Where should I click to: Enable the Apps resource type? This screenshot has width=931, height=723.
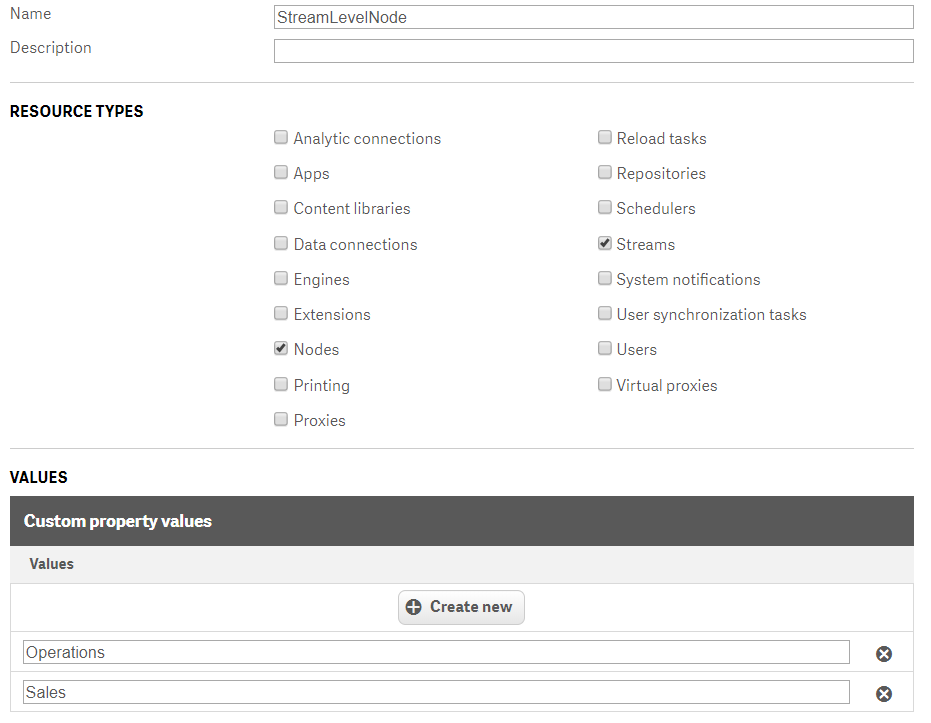click(x=281, y=173)
